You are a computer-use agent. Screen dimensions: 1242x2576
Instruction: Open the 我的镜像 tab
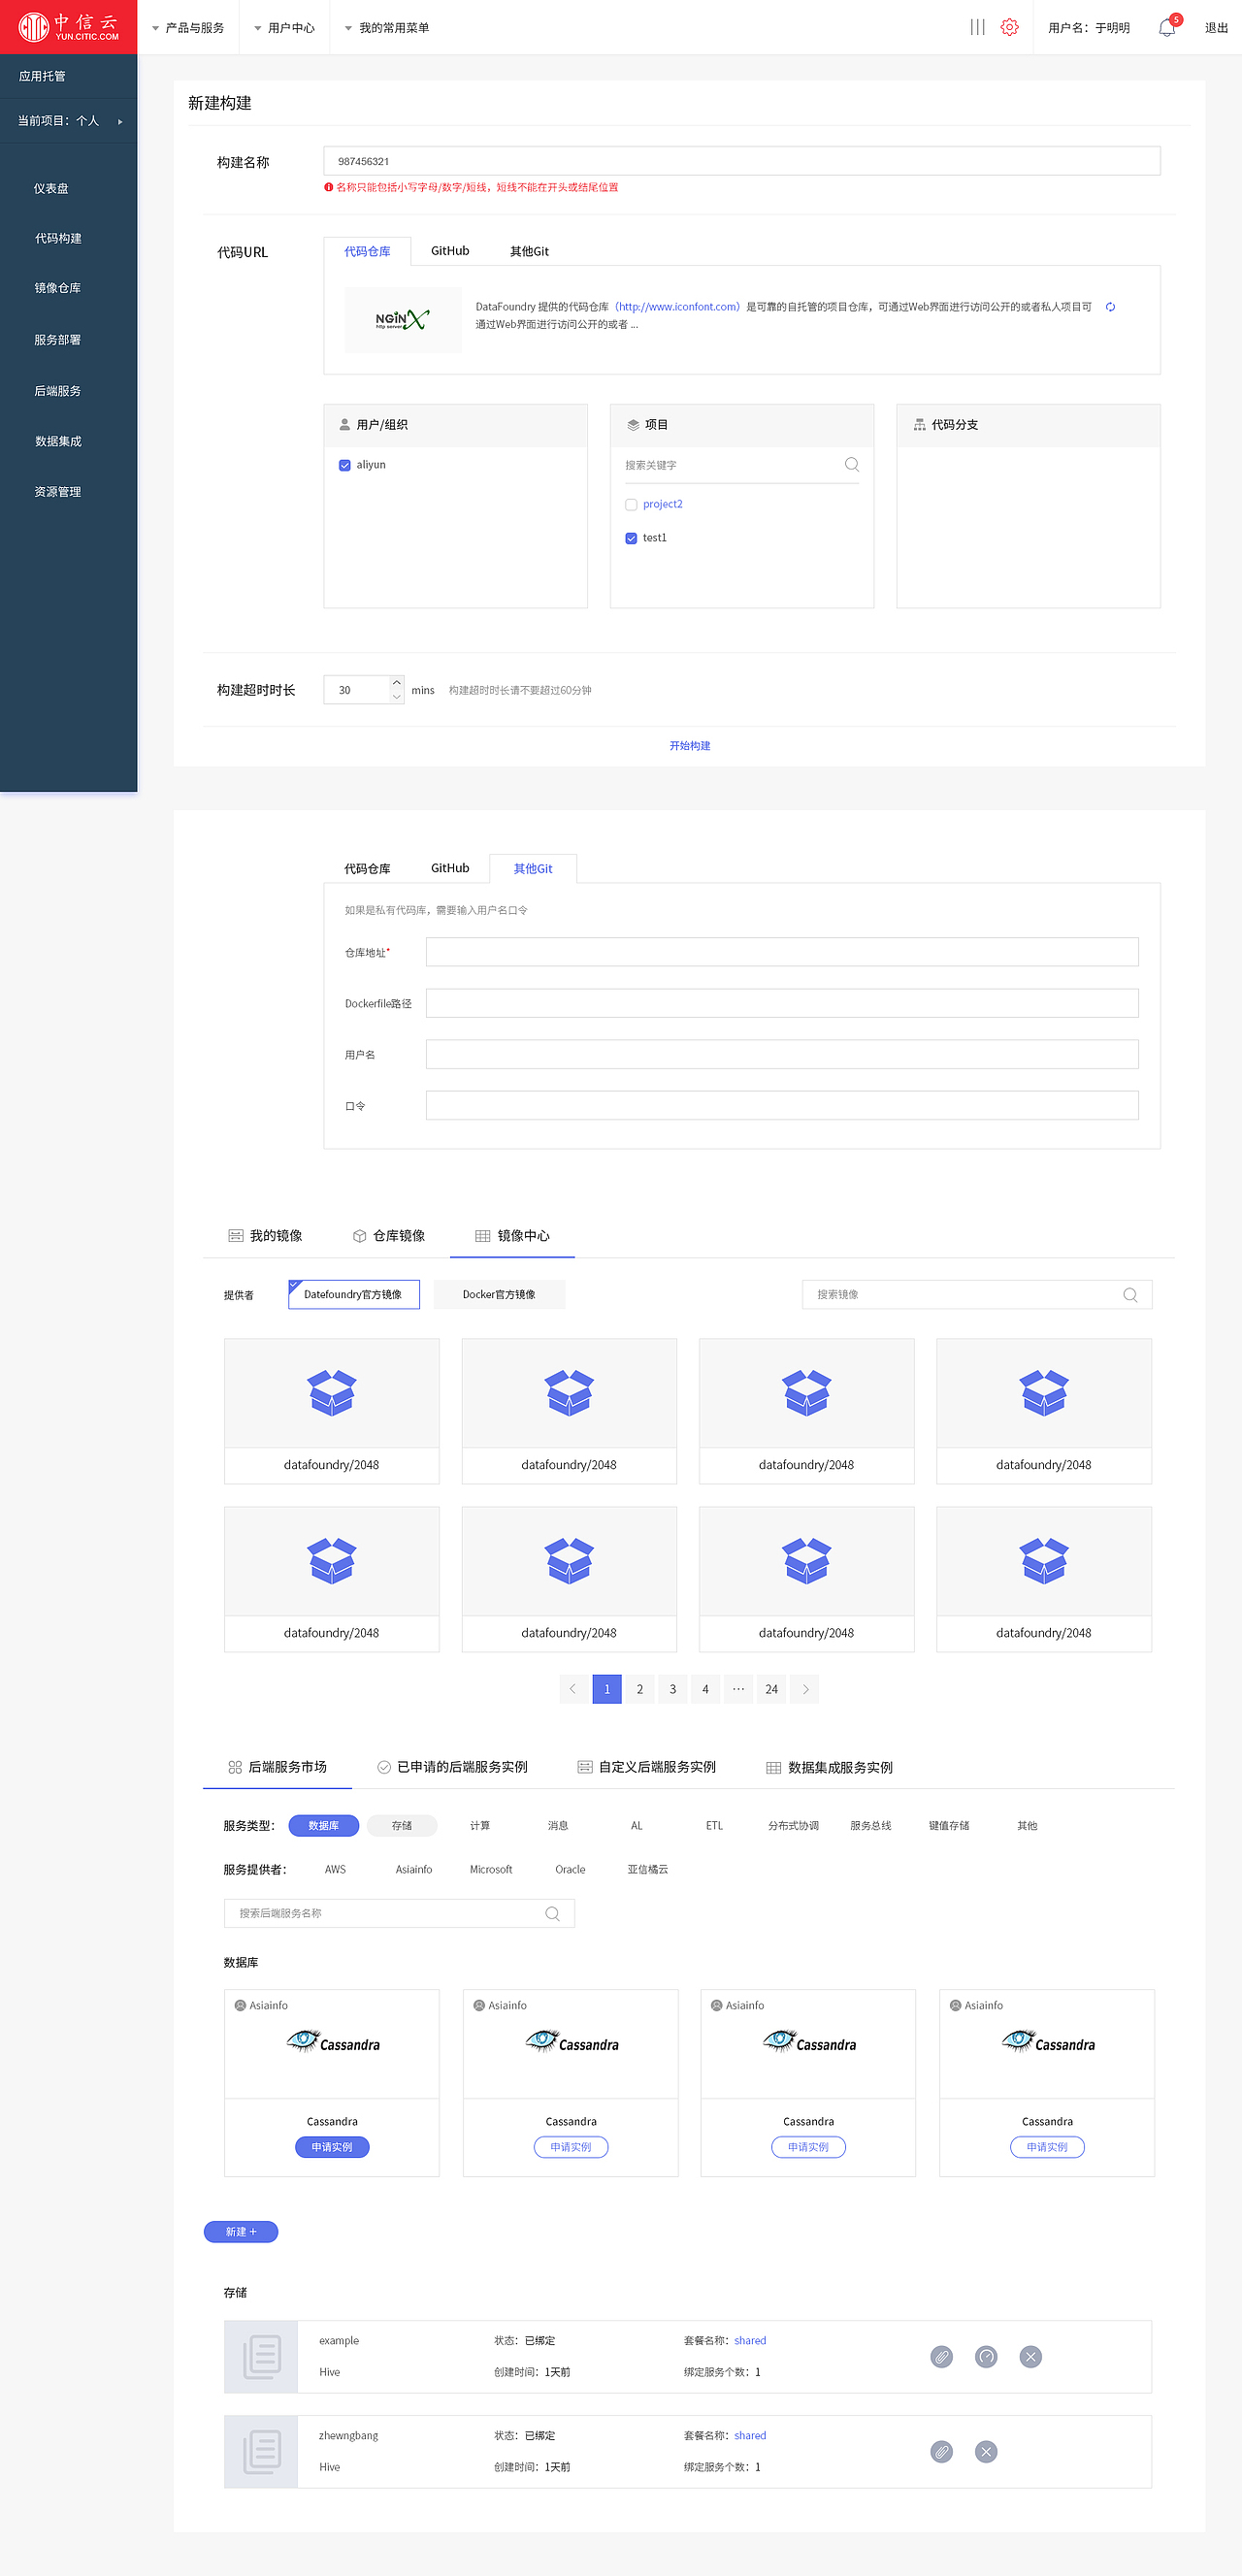tap(265, 1235)
